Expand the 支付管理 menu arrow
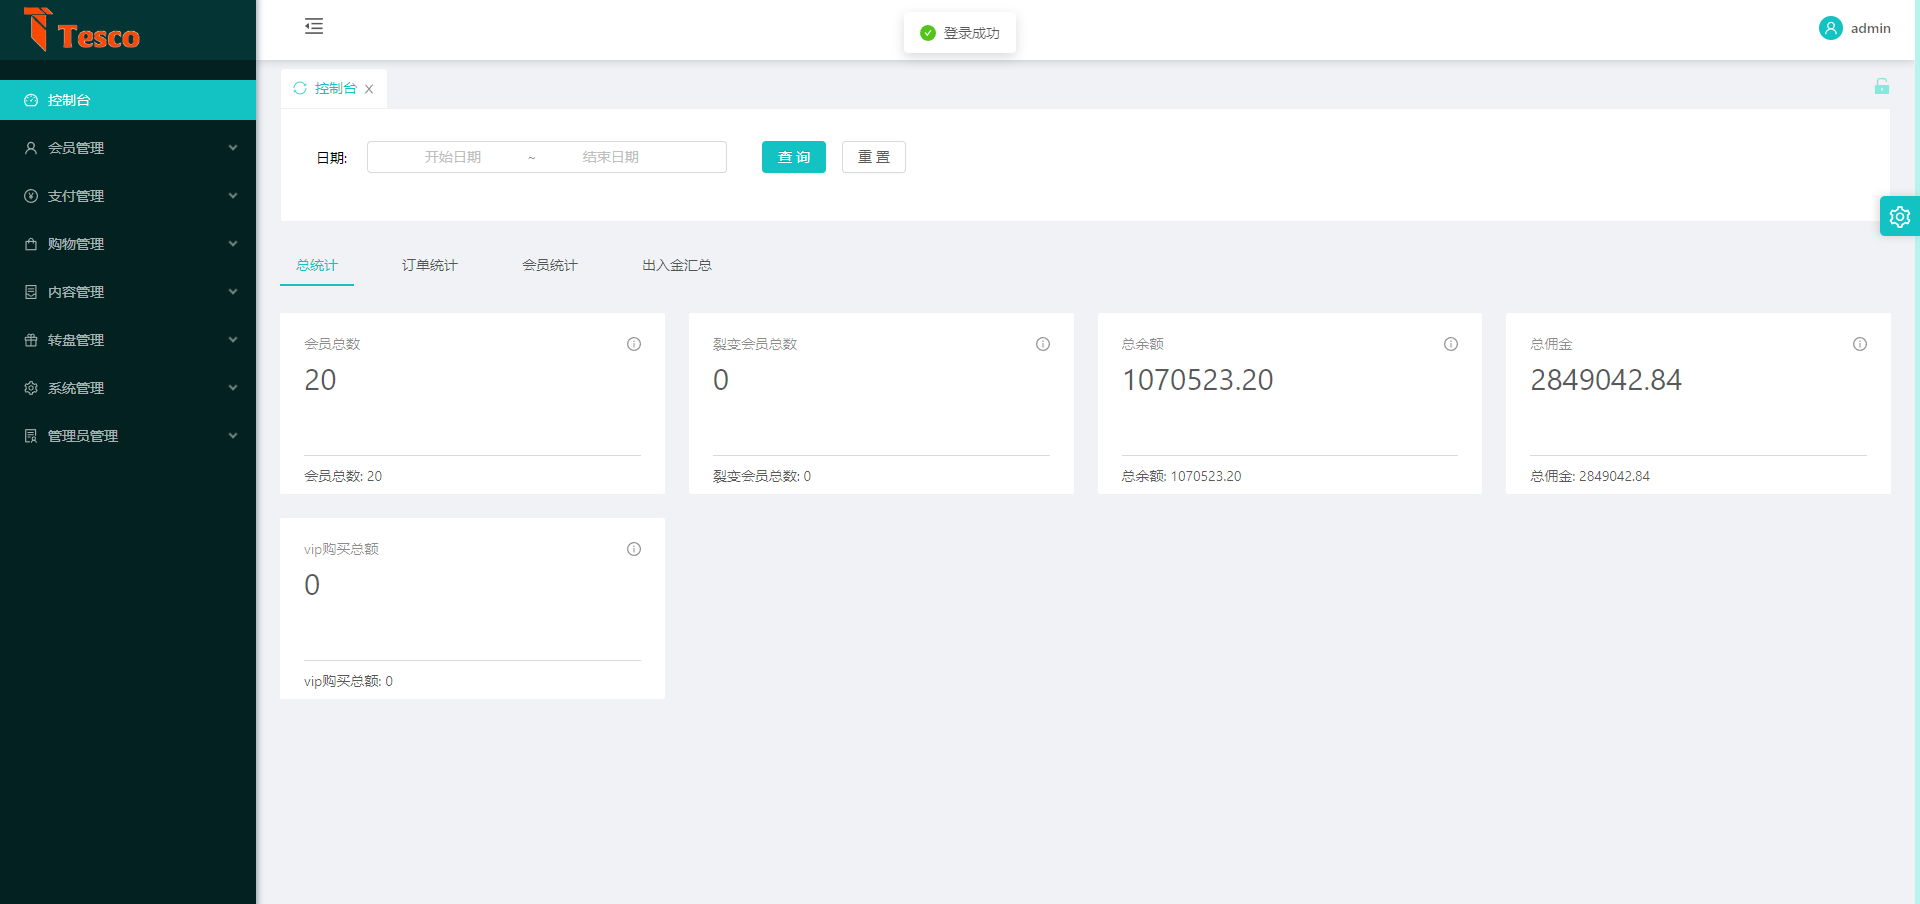This screenshot has height=904, width=1920. (233, 196)
